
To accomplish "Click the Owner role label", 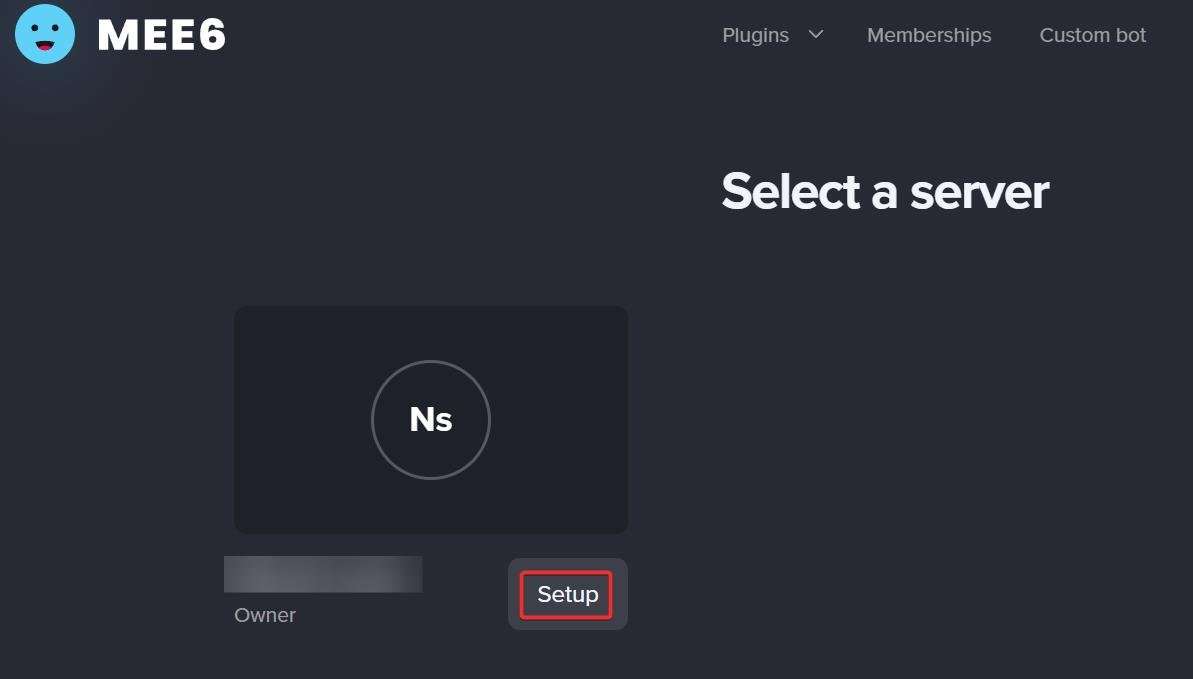I will pos(265,615).
